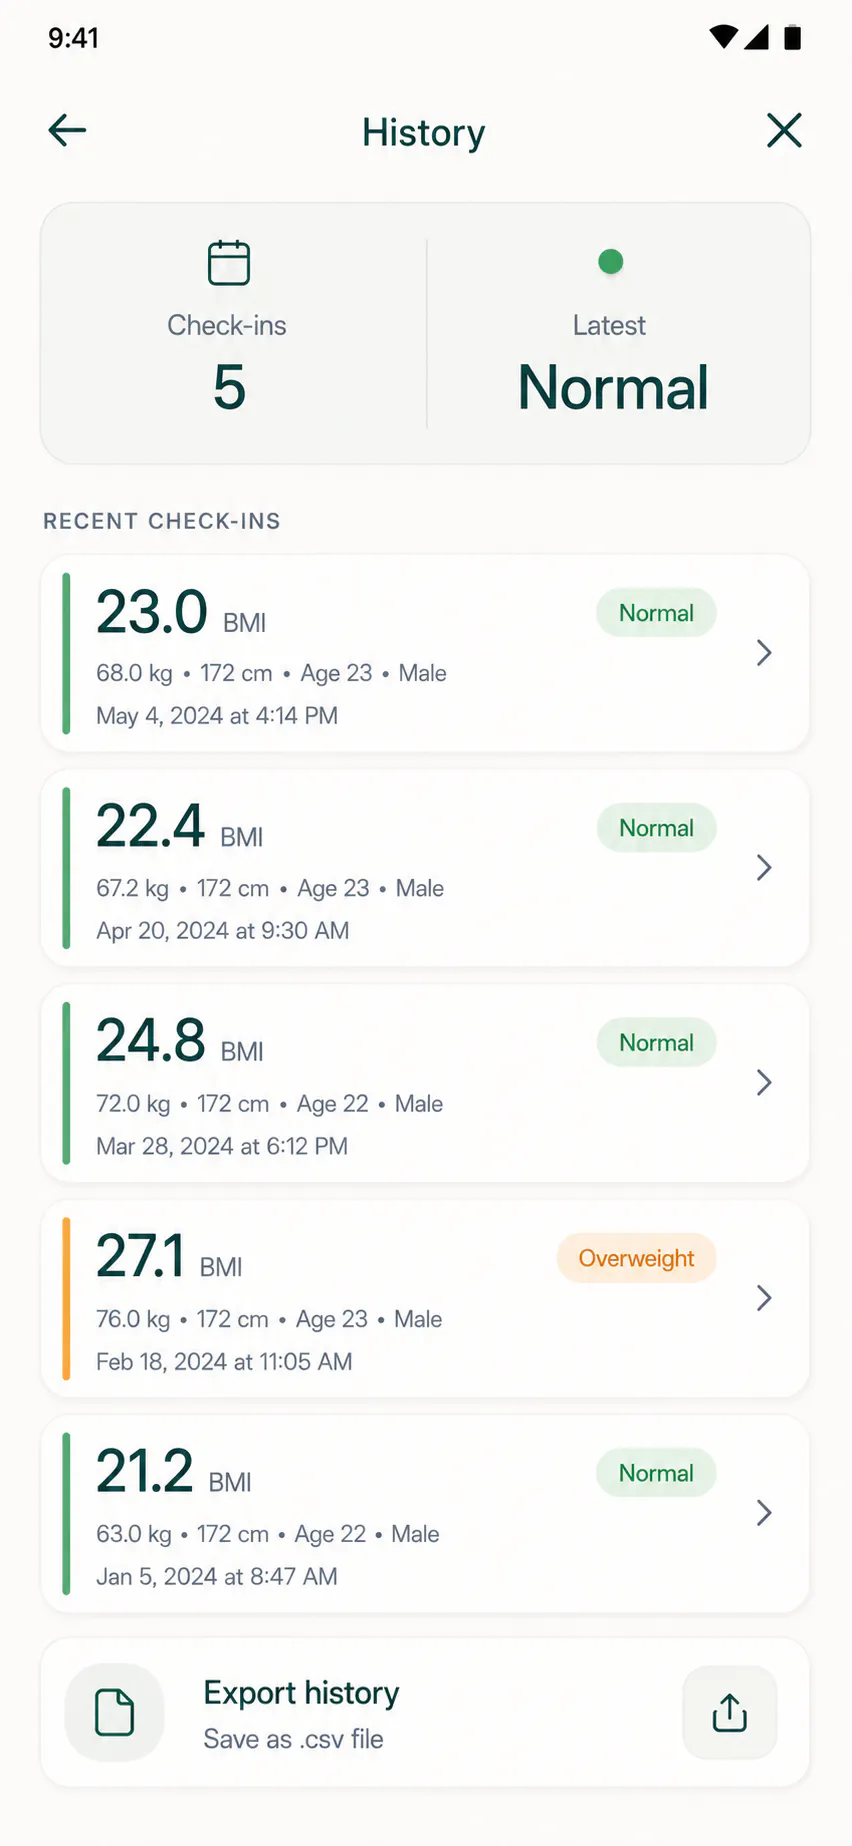Tap the document file icon

114,1712
